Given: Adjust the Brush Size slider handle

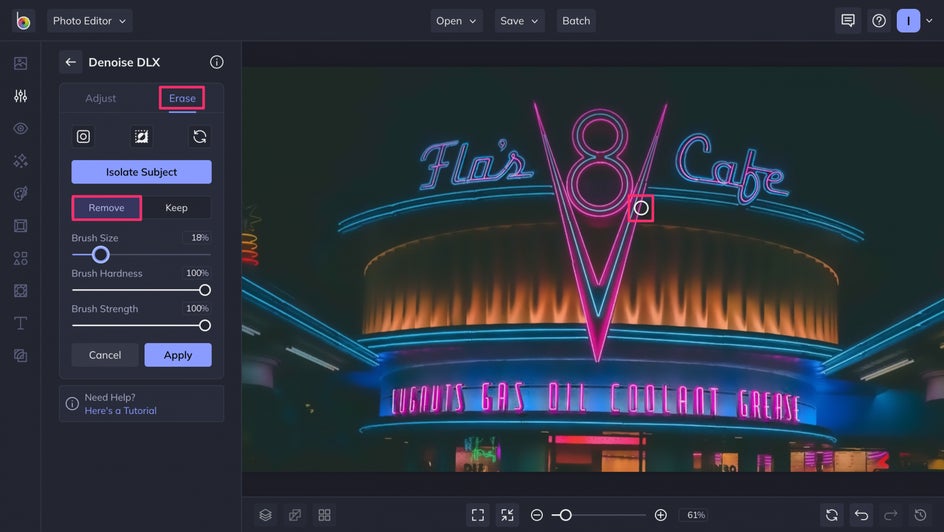Looking at the screenshot, I should [101, 255].
